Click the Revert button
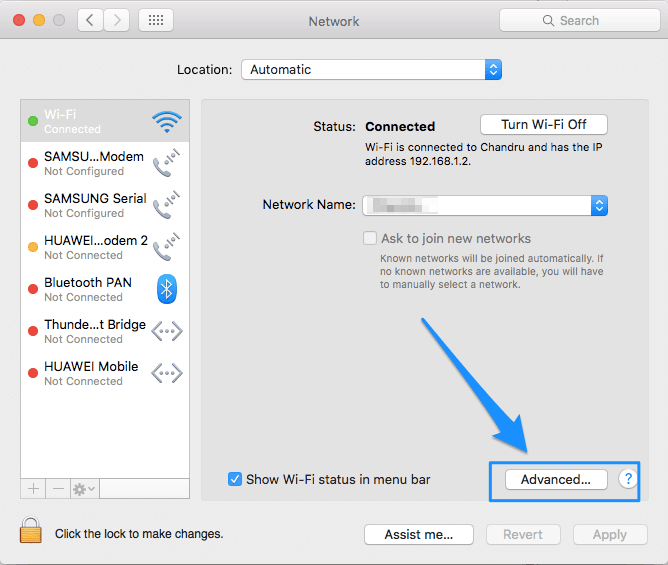Viewport: 668px width, 565px height. [523, 534]
